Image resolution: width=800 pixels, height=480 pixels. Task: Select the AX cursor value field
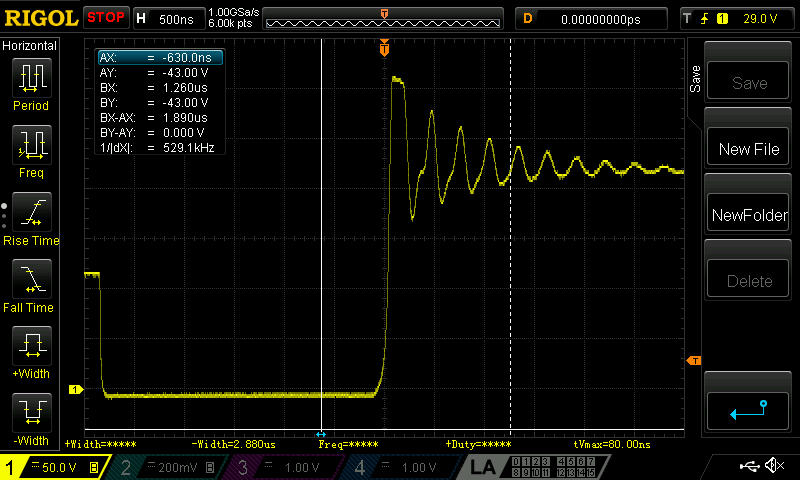click(160, 58)
